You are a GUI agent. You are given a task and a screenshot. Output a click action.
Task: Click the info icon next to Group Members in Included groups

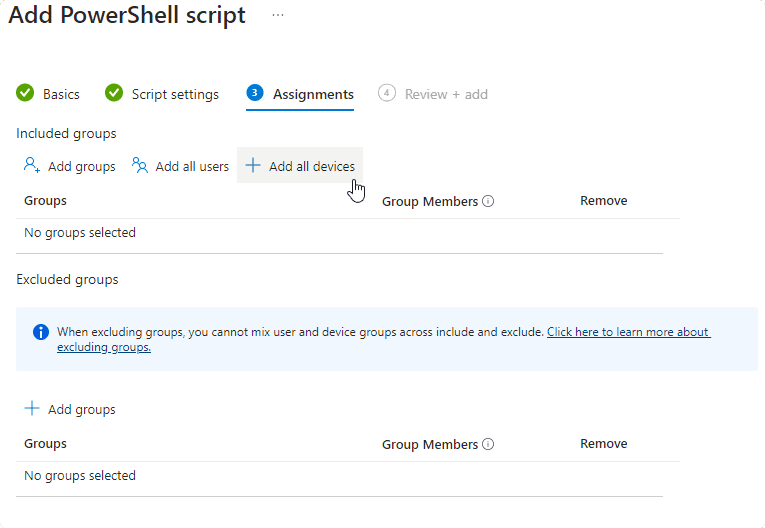pyautogui.click(x=488, y=201)
